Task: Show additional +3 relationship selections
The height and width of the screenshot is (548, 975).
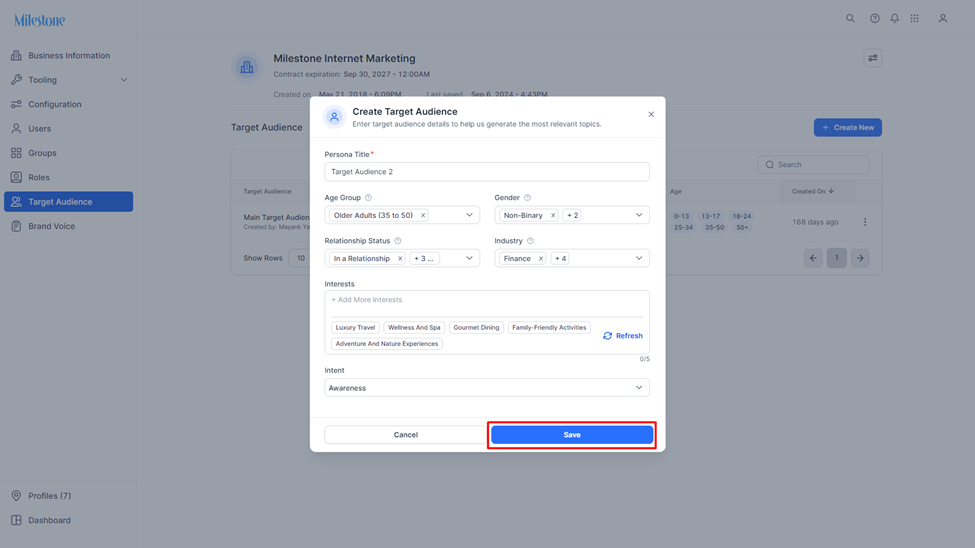Action: (x=424, y=259)
